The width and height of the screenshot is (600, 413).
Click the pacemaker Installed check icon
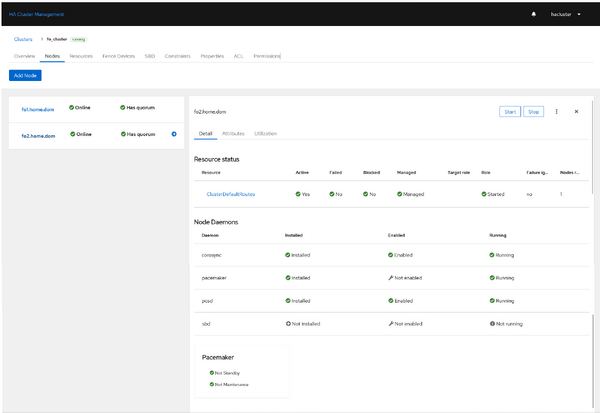click(x=288, y=278)
